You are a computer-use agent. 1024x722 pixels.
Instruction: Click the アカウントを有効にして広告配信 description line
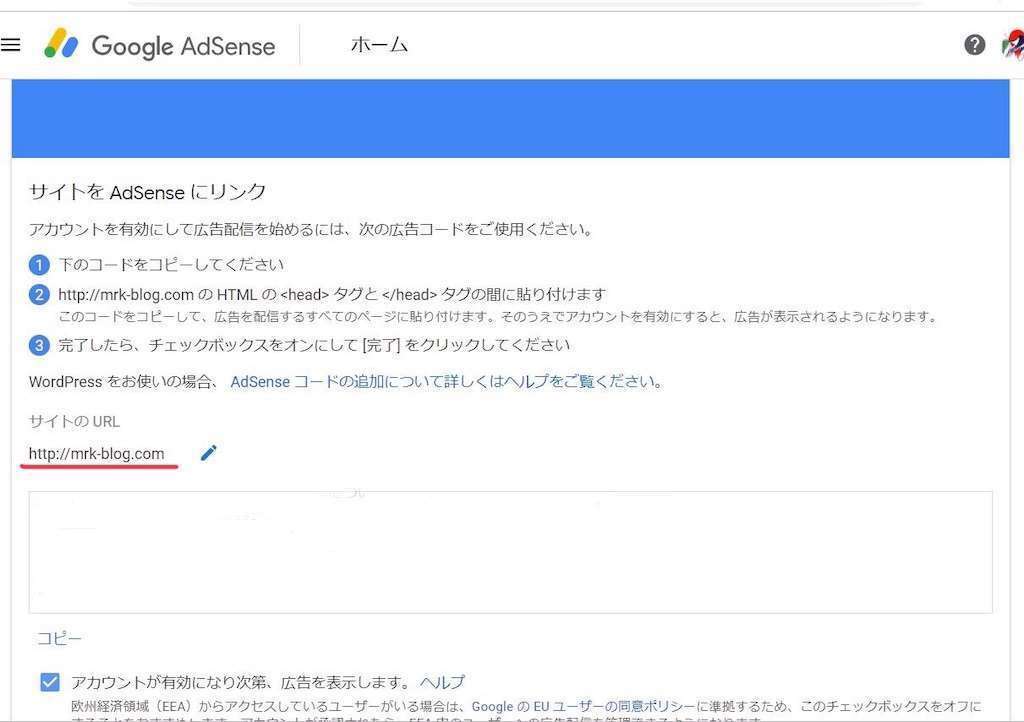click(311, 229)
